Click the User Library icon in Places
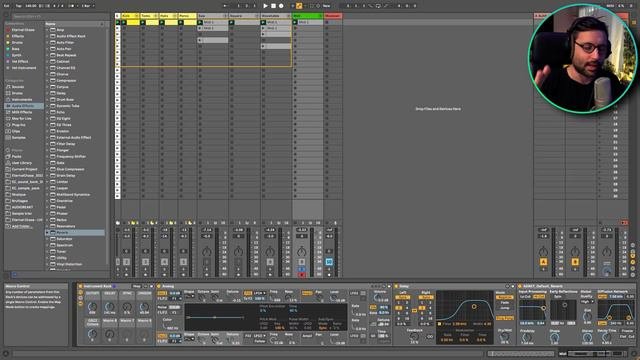Viewport: 640px width, 360px height. point(8,163)
